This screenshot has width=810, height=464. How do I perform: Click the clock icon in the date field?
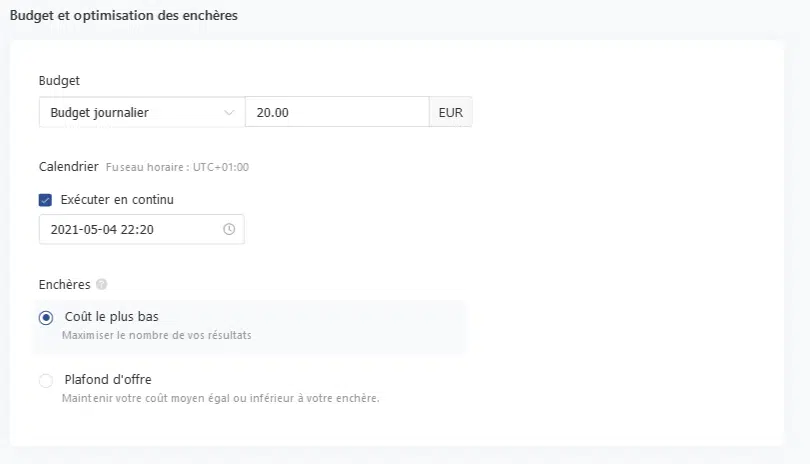coord(229,230)
